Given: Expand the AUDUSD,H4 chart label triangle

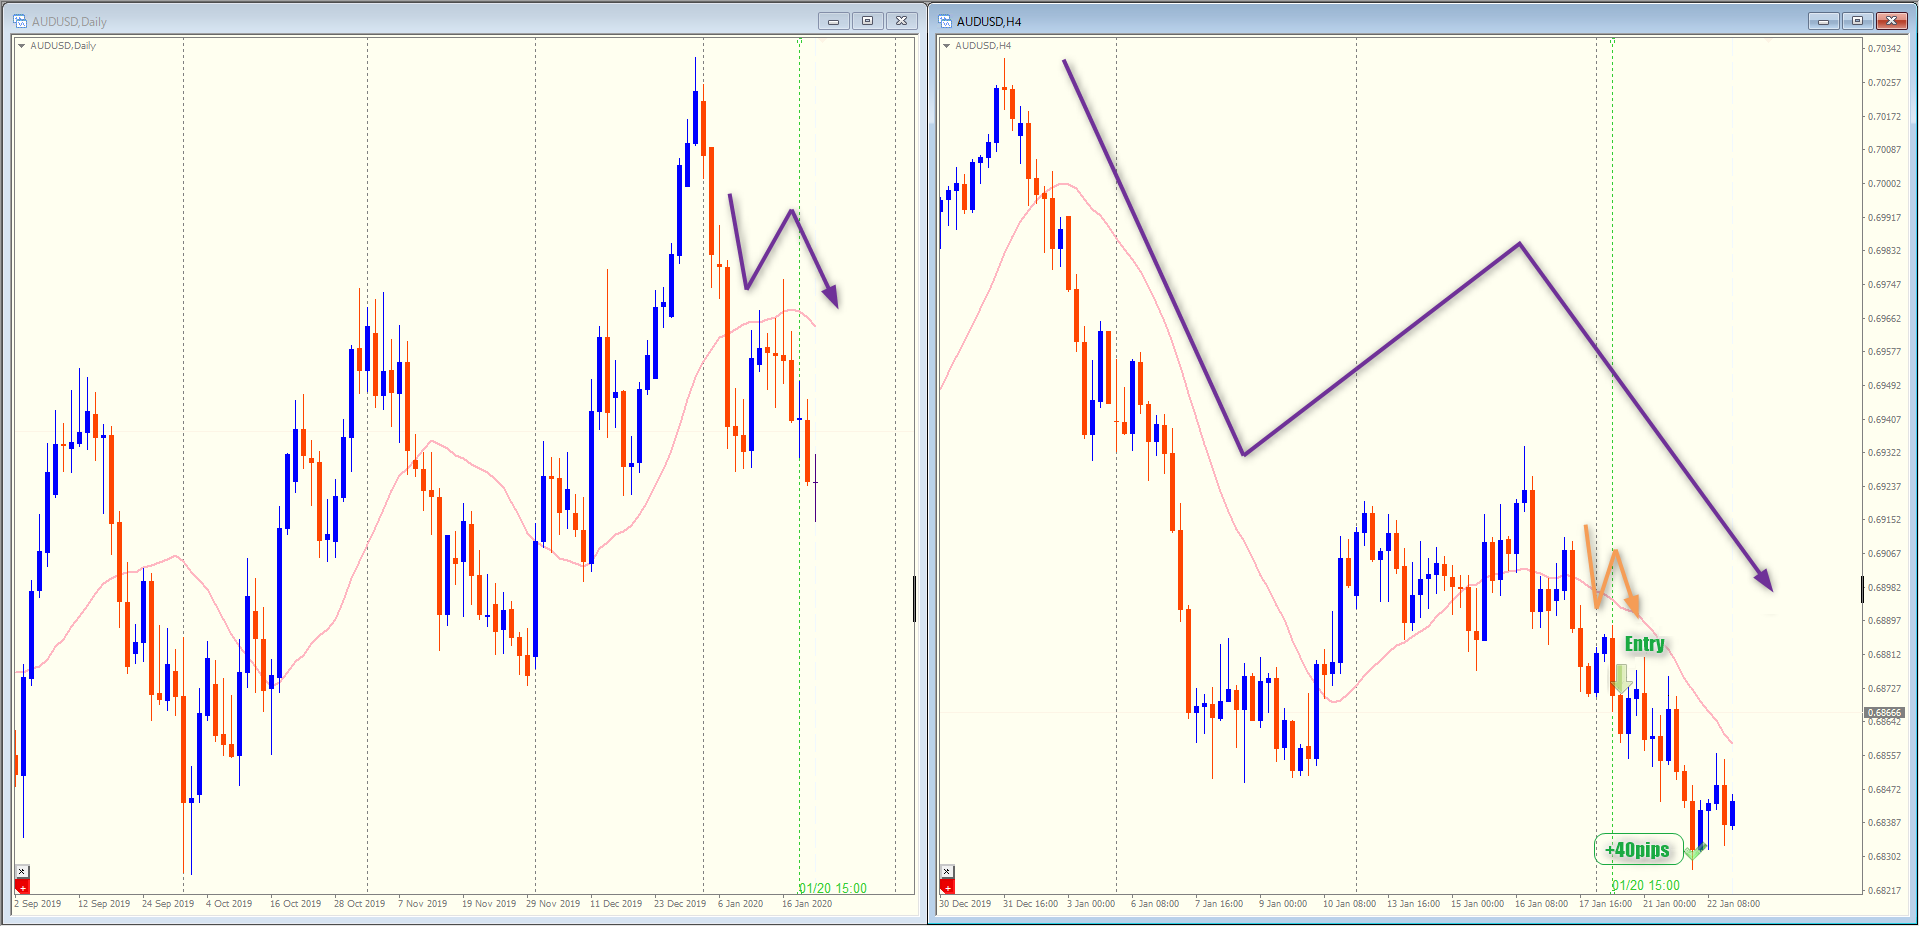Looking at the screenshot, I should pos(946,46).
